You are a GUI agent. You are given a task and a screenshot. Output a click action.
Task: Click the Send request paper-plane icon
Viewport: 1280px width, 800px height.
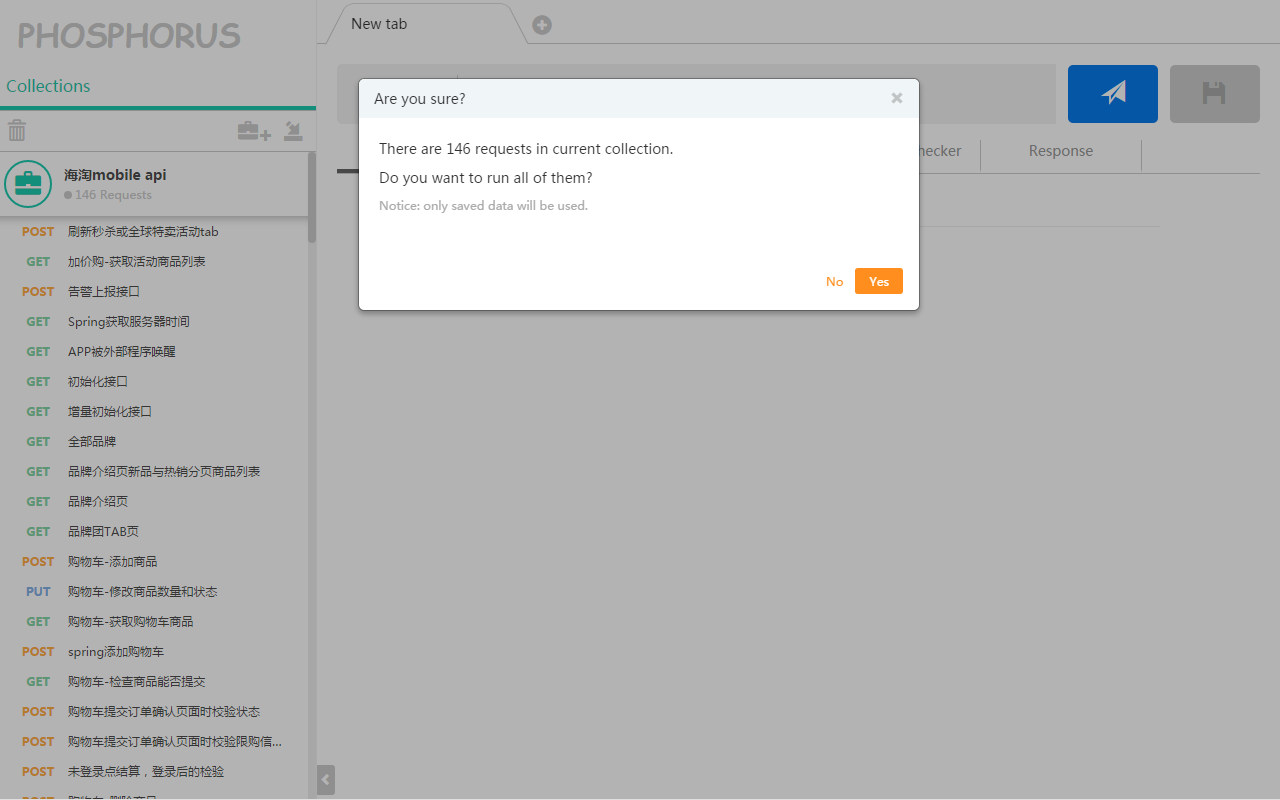(1113, 94)
